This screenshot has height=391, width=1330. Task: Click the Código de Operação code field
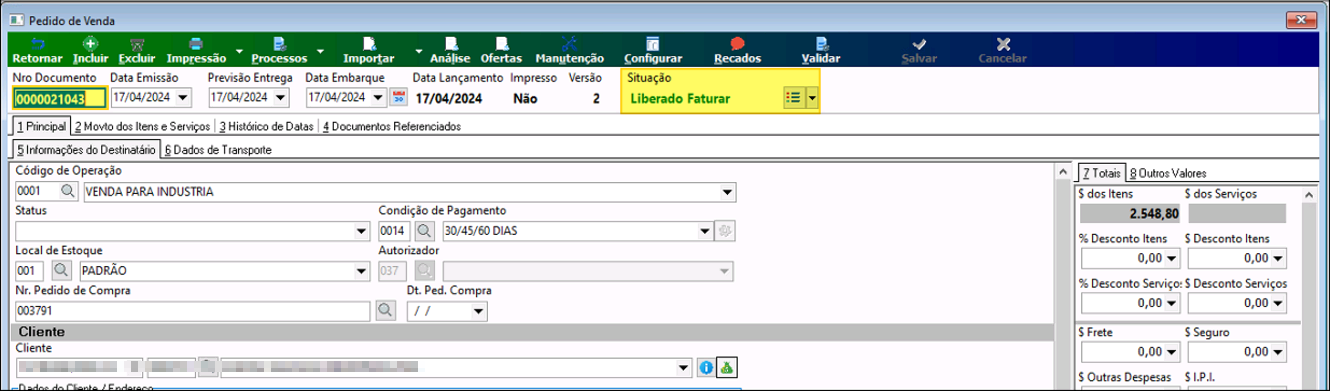tap(37, 191)
